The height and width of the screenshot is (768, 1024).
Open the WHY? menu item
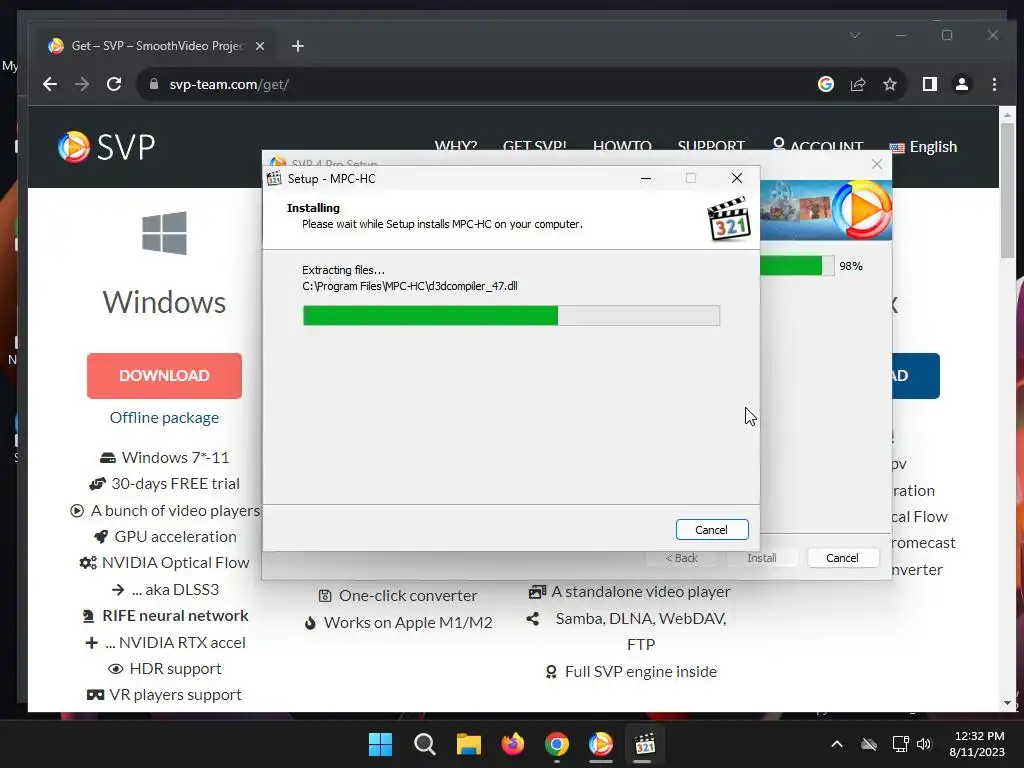click(x=456, y=146)
